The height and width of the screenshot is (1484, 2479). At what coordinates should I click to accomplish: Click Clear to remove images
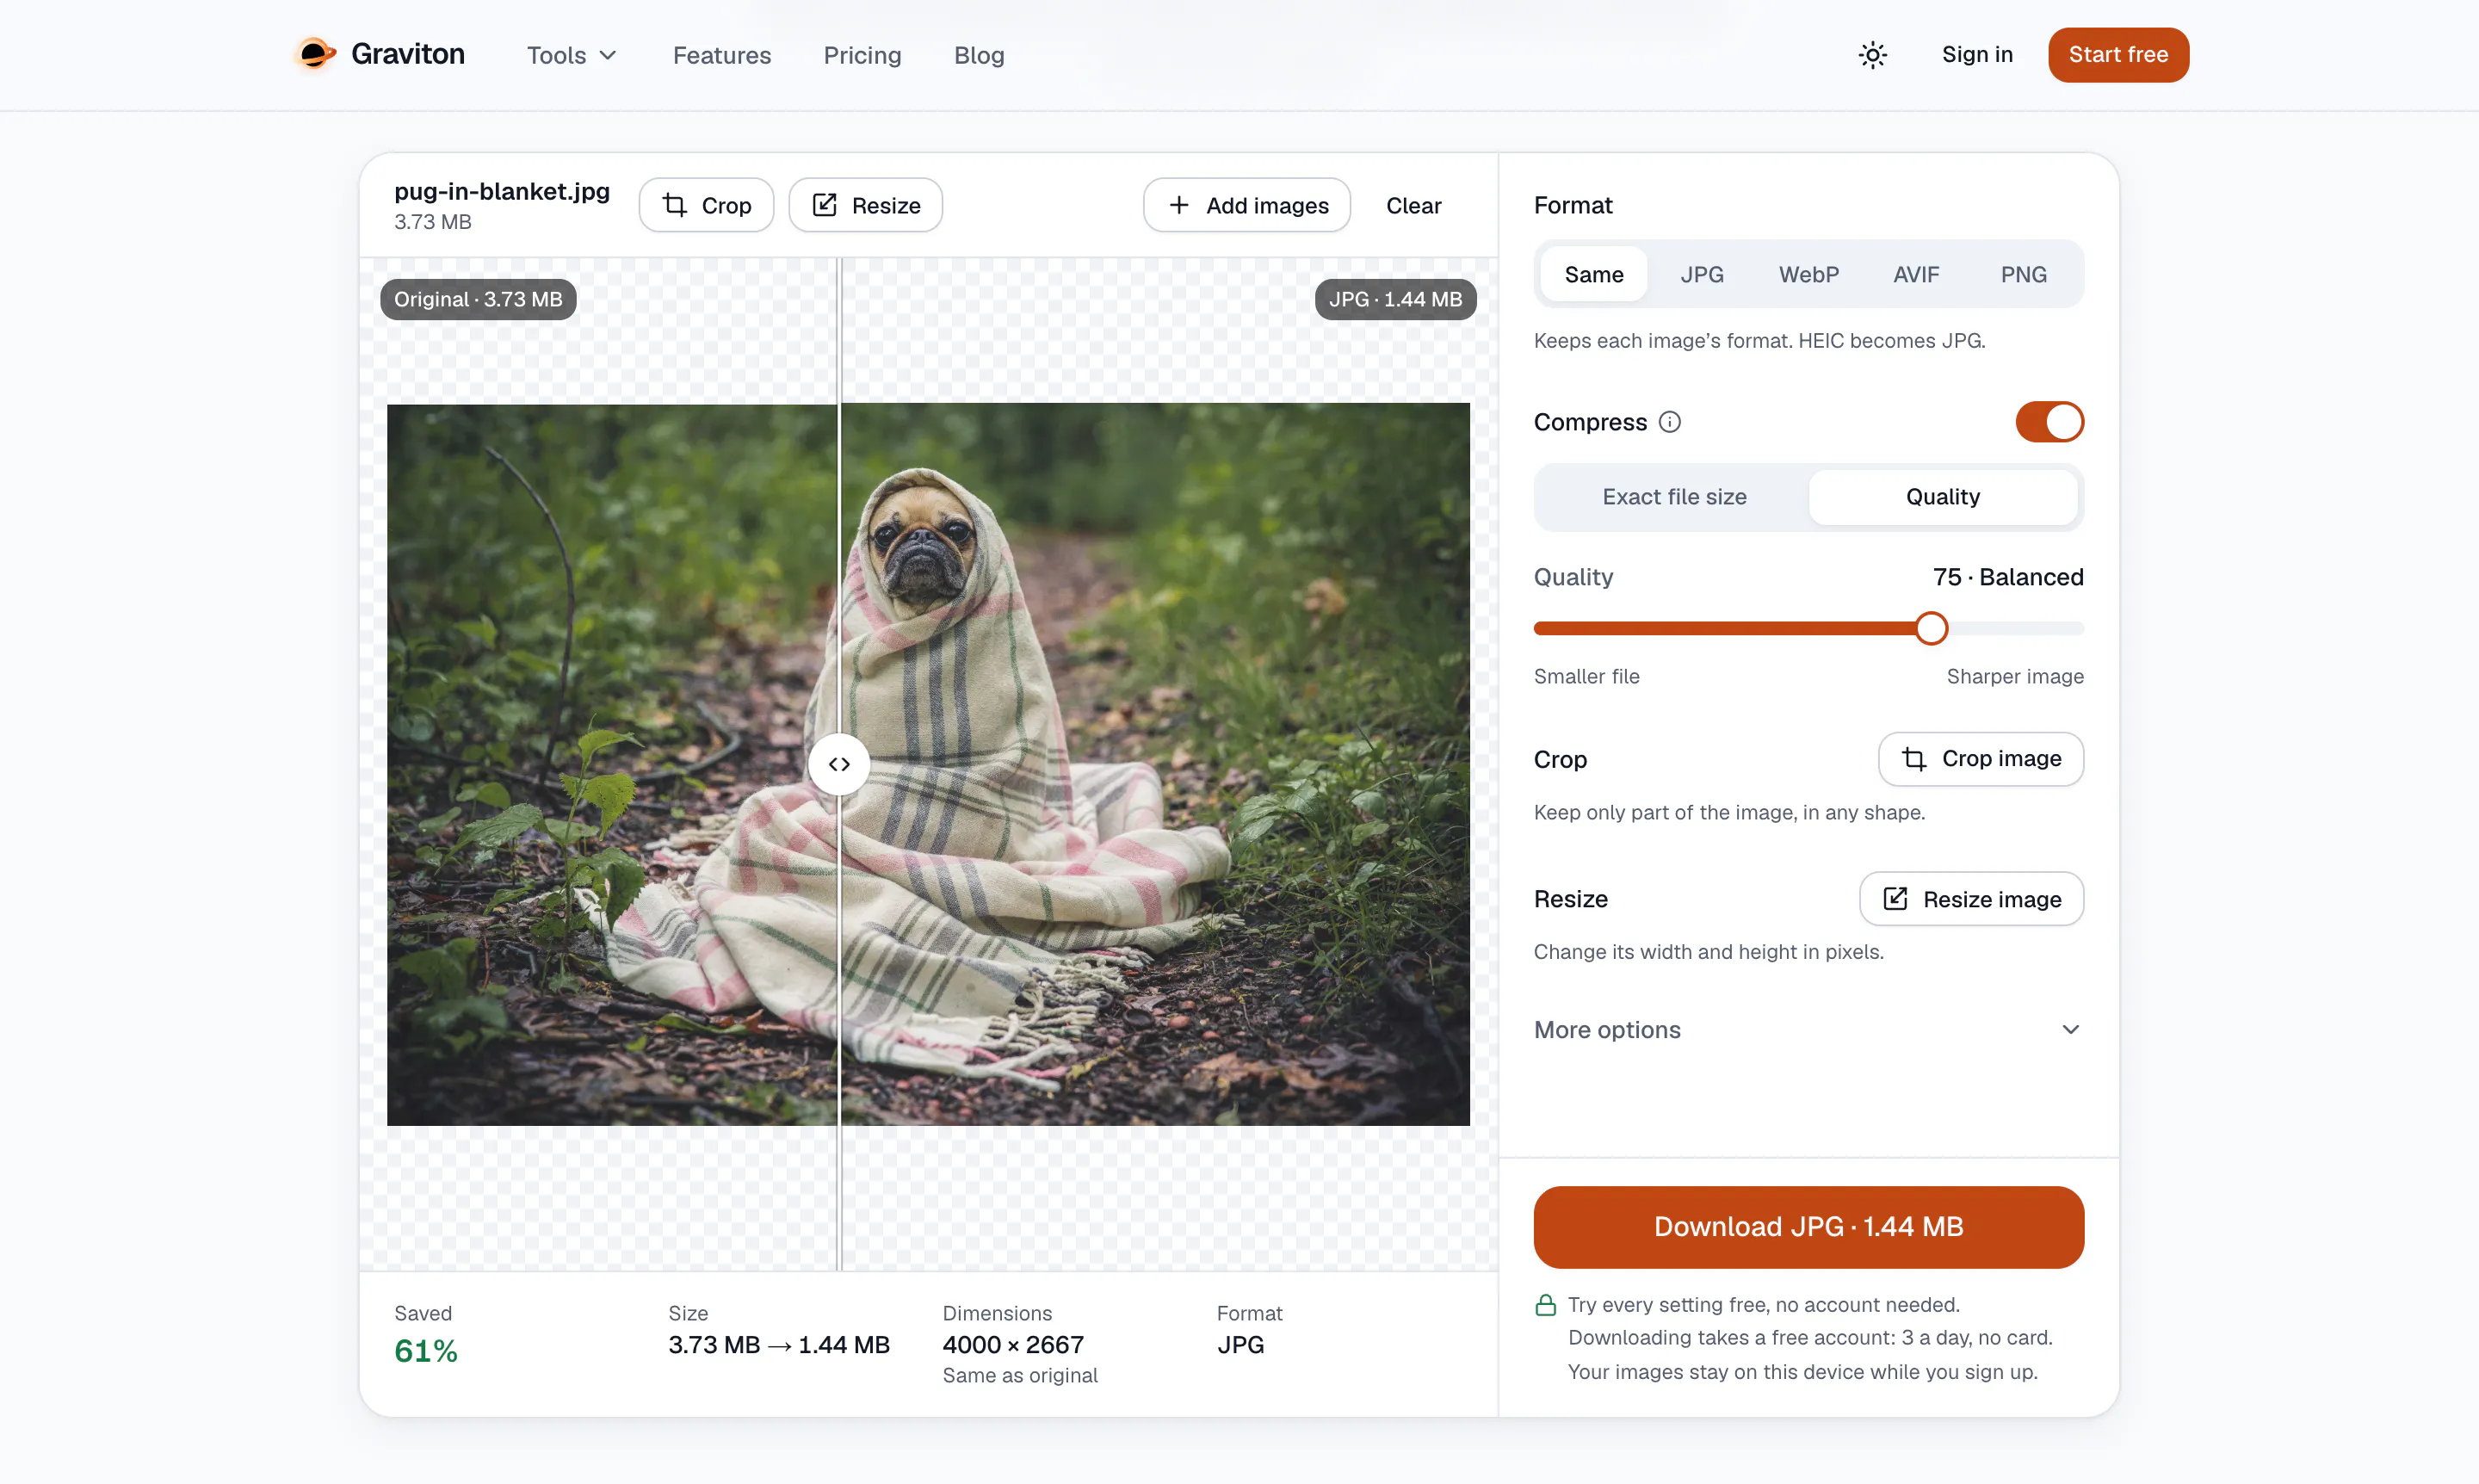tap(1413, 205)
